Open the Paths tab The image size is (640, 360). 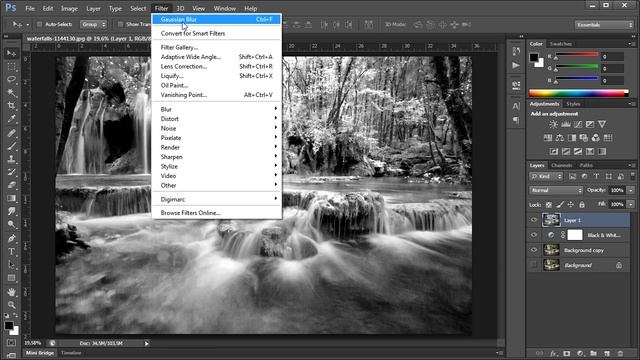[586, 165]
